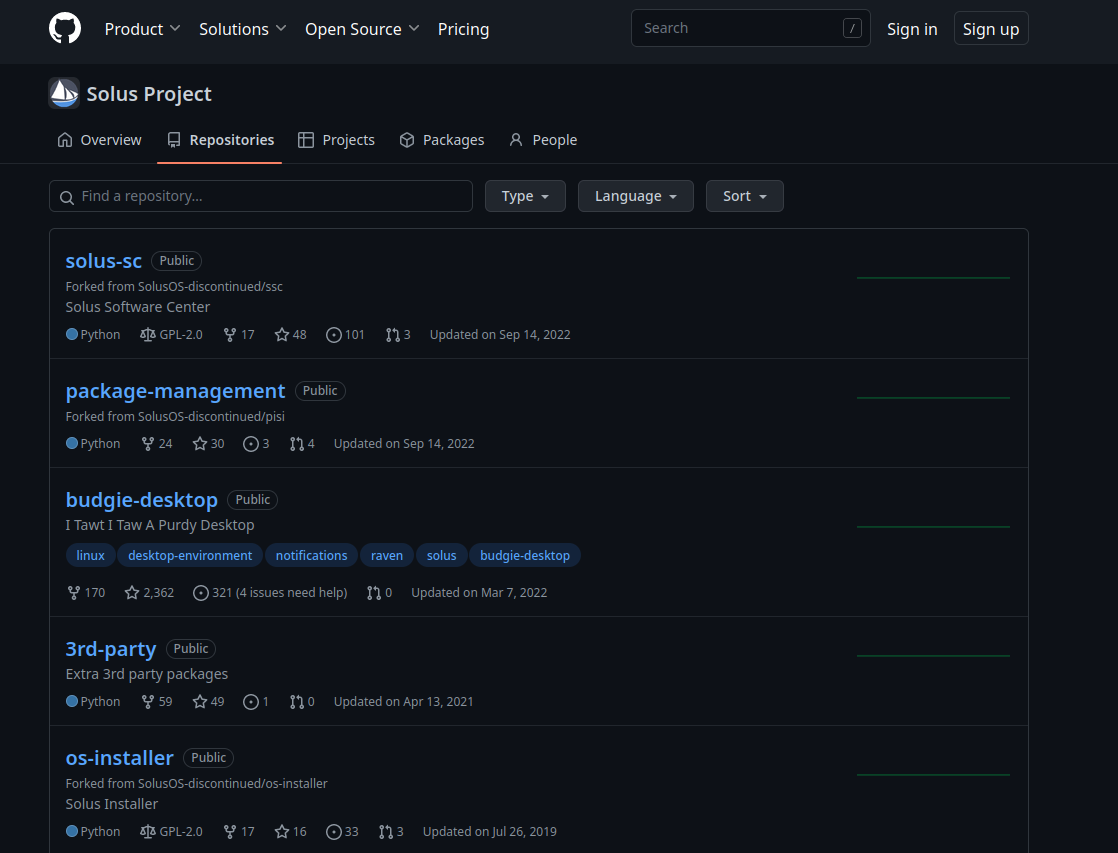
Task: Expand the Open Source menu
Action: (x=362, y=29)
